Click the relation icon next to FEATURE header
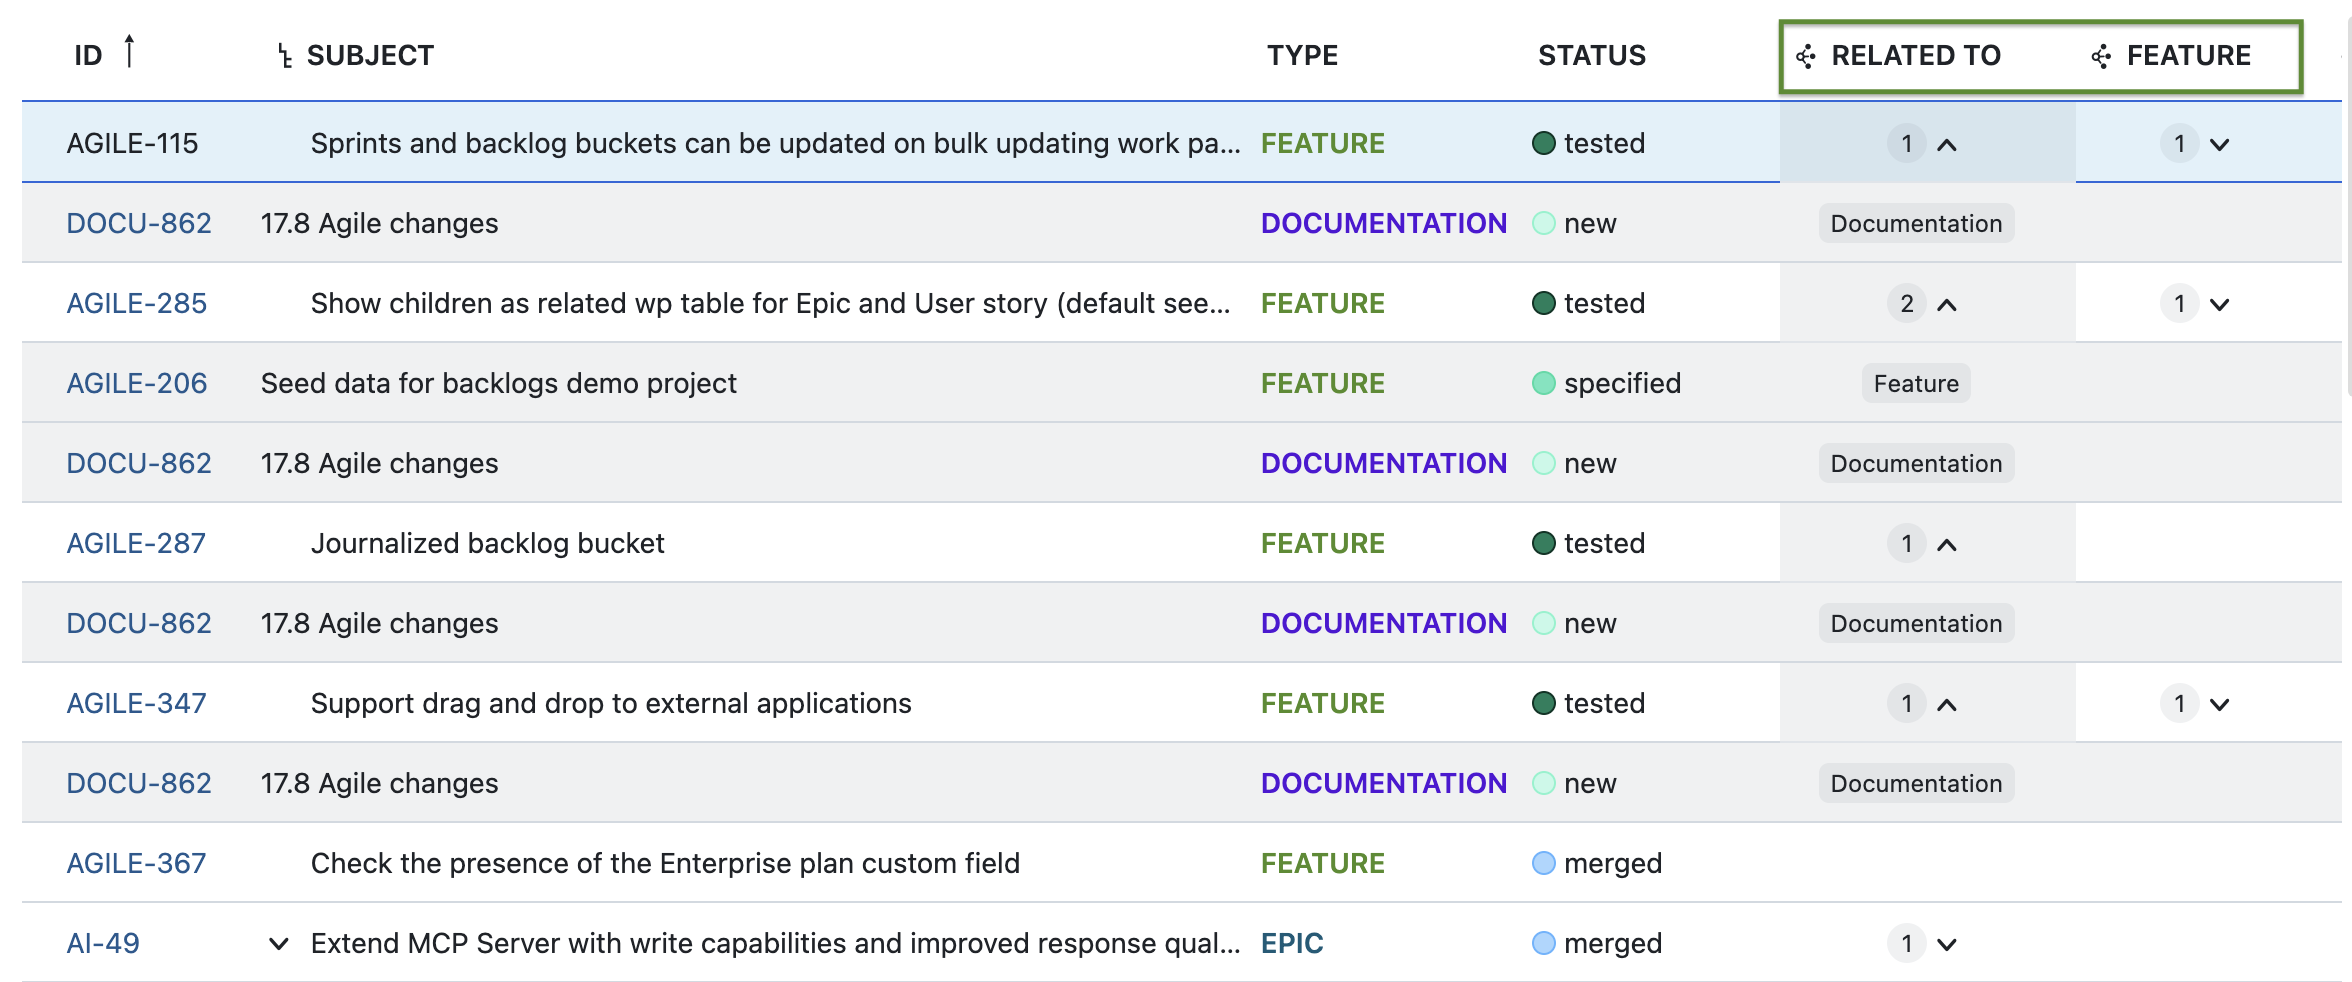 pyautogui.click(x=2102, y=57)
